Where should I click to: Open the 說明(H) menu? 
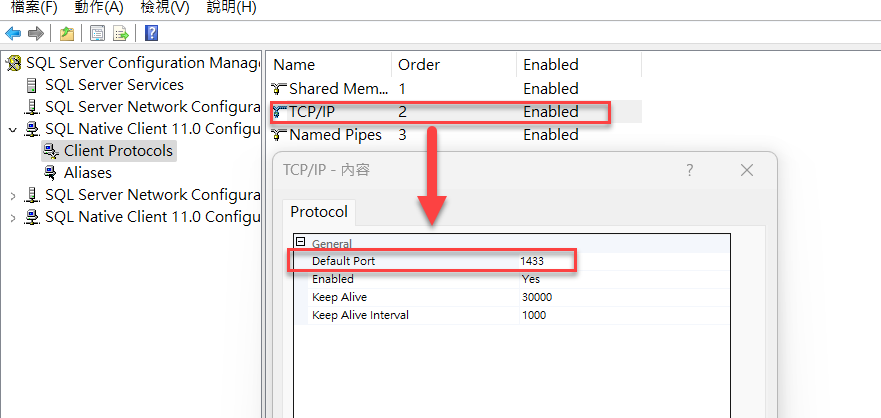coord(231,7)
